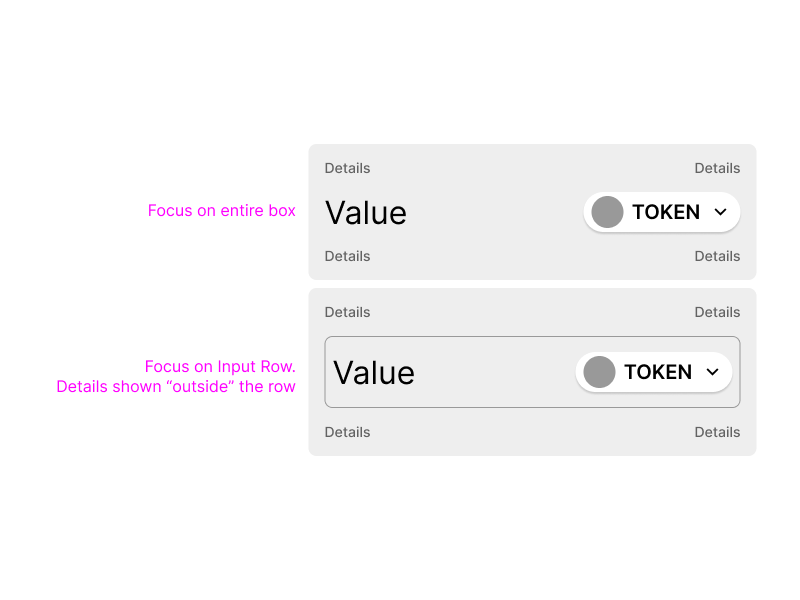Click the token badge in the focused input row
This screenshot has width=800, height=600.
pos(654,372)
